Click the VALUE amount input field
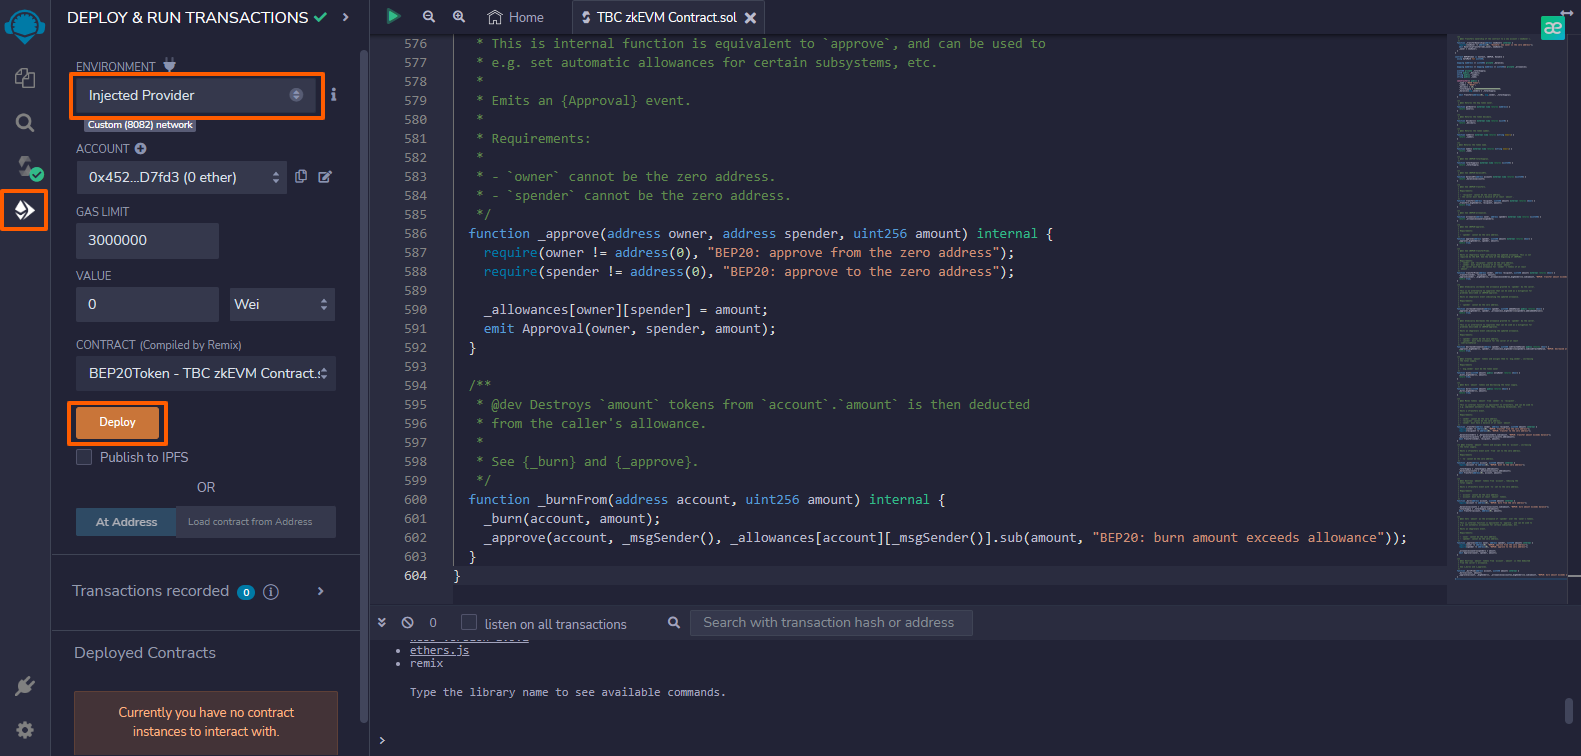Image resolution: width=1581 pixels, height=756 pixels. point(147,304)
